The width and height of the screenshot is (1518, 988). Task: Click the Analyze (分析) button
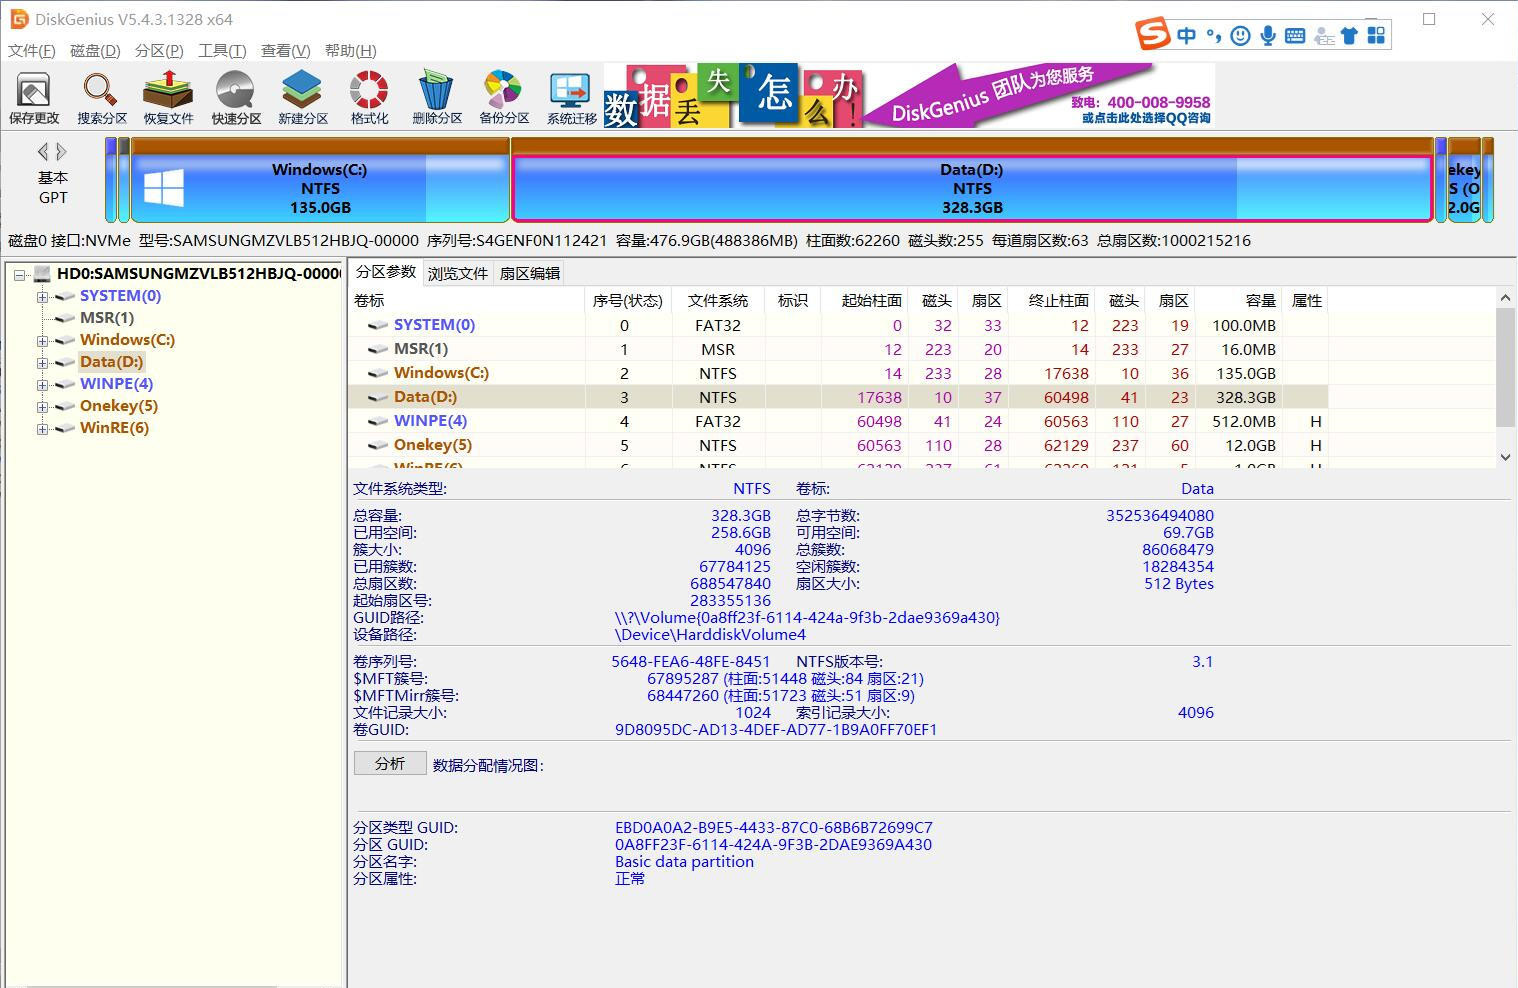(390, 764)
